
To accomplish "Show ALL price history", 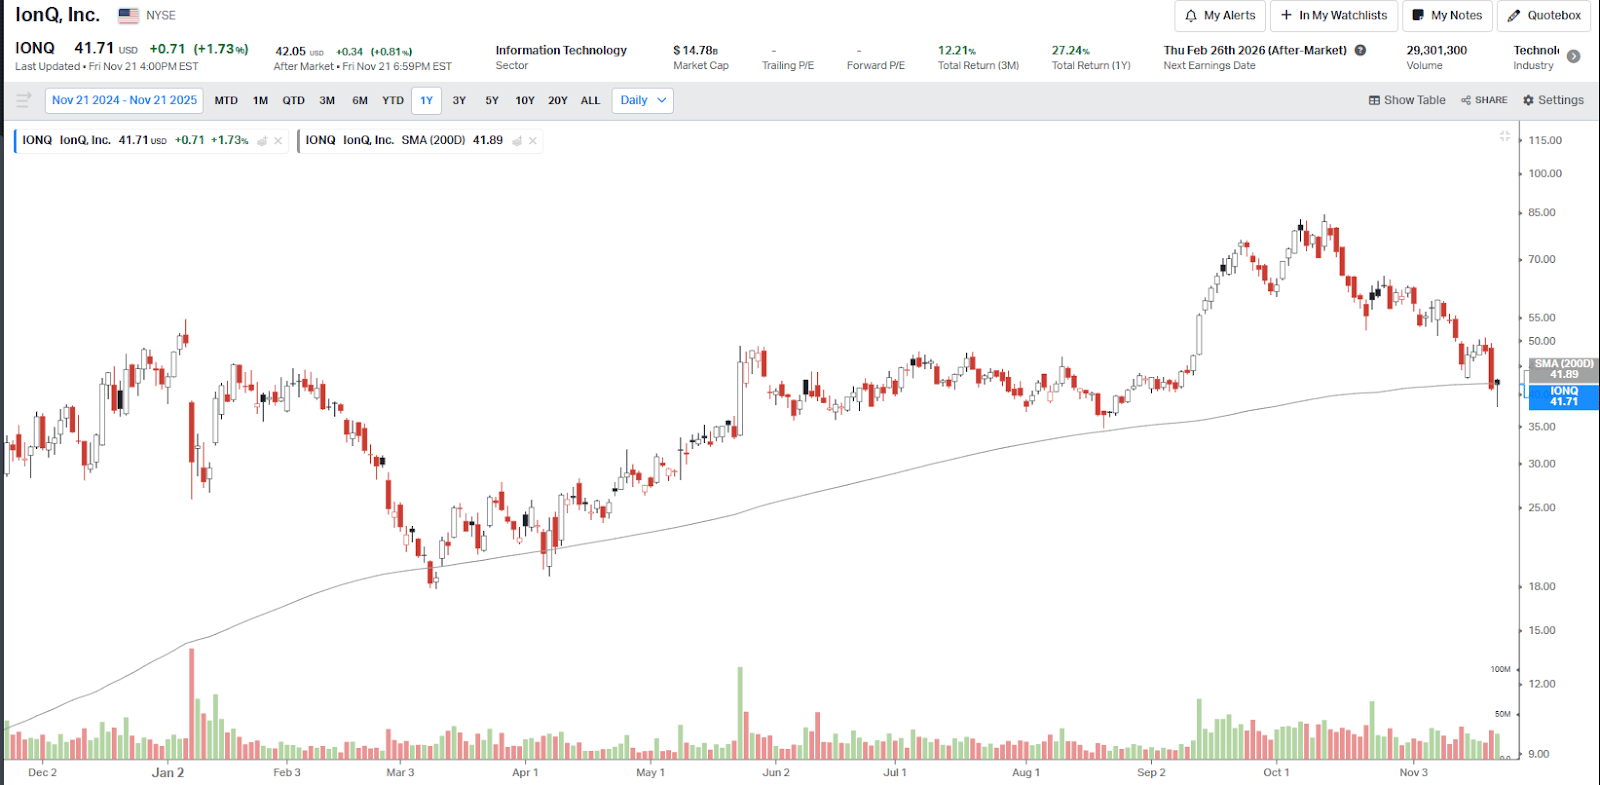I will point(590,100).
